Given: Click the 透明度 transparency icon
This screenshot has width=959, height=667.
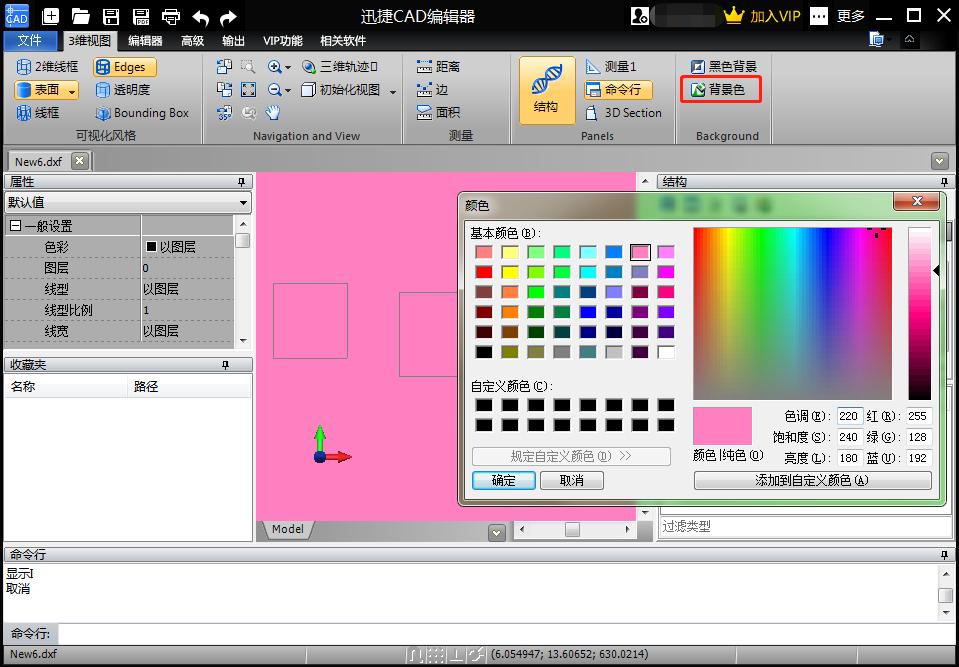Looking at the screenshot, I should 122,90.
